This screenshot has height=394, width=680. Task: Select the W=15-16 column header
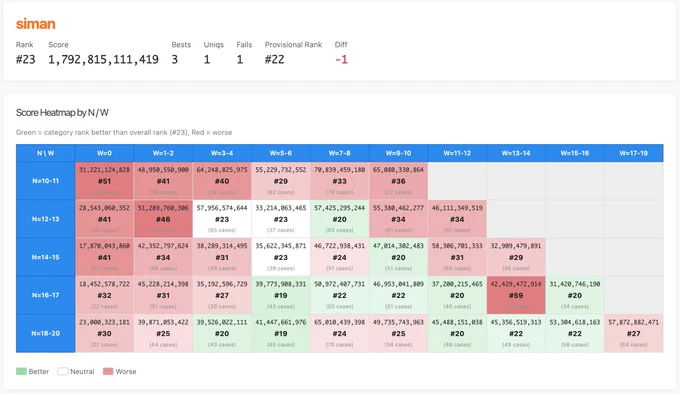pos(575,153)
